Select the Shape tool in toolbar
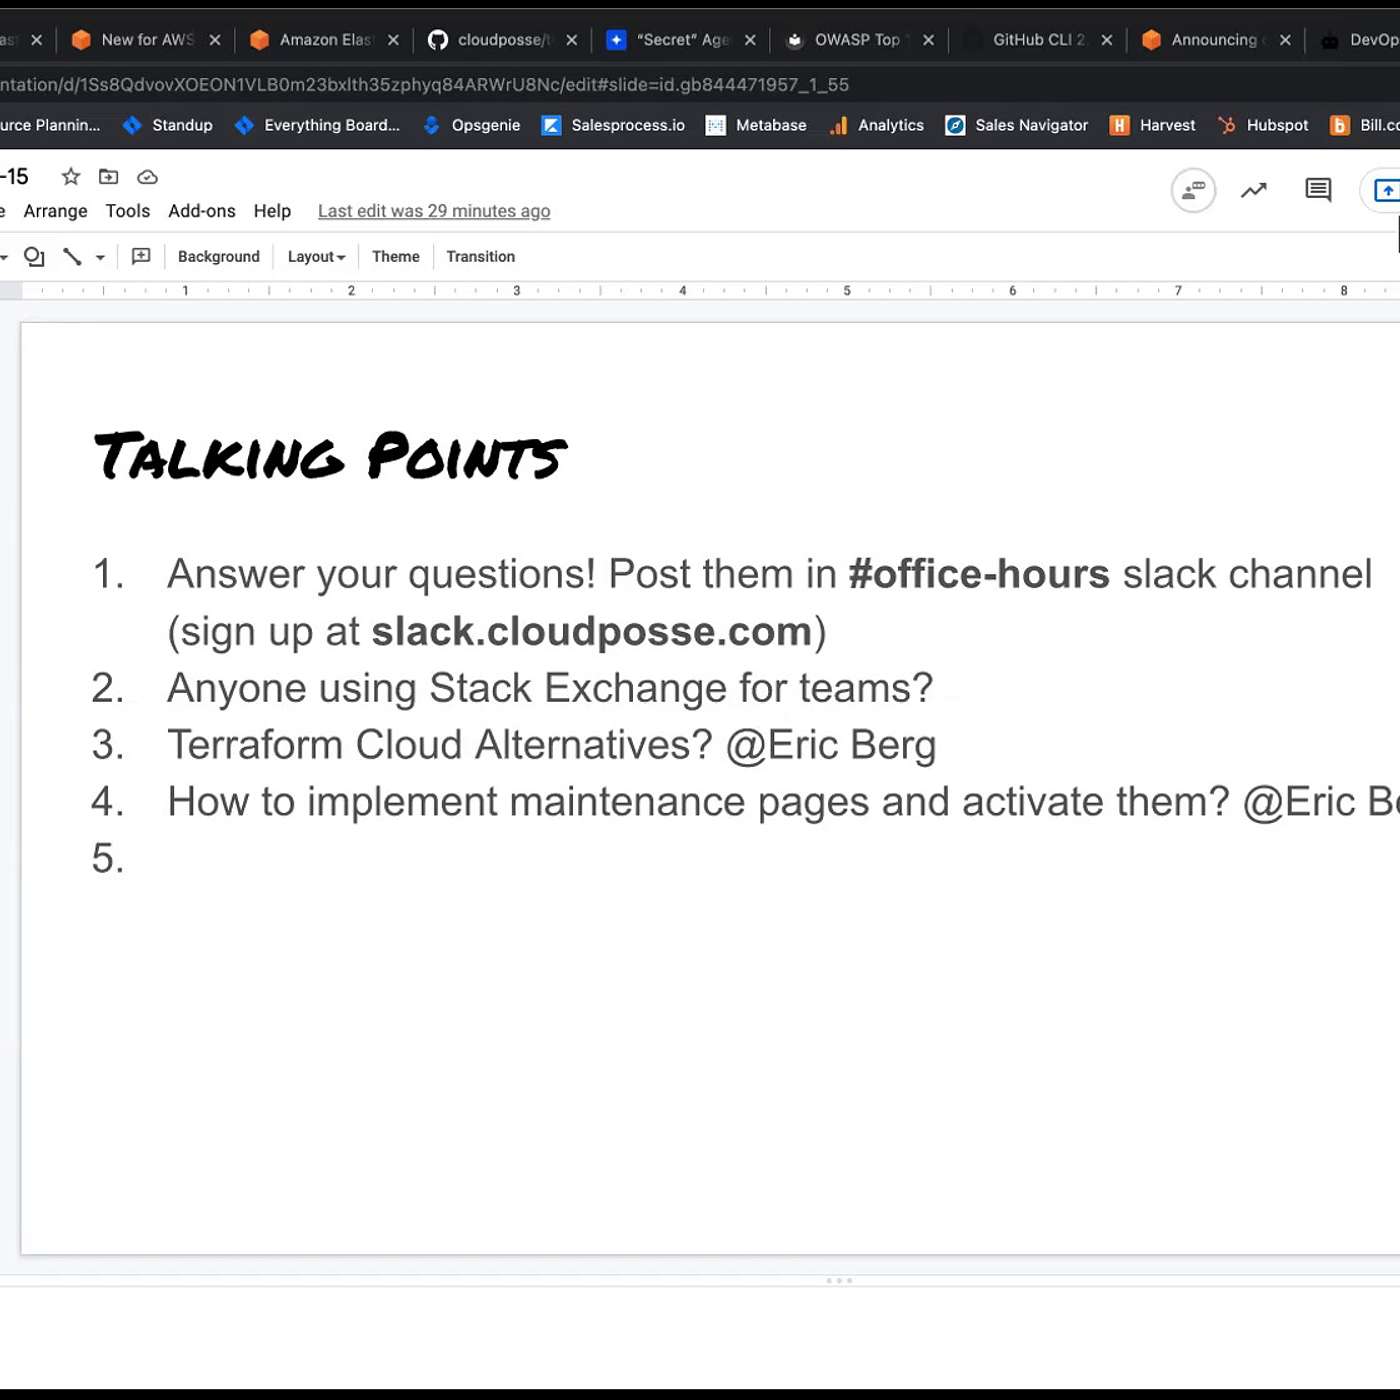1400x1400 pixels. [34, 257]
